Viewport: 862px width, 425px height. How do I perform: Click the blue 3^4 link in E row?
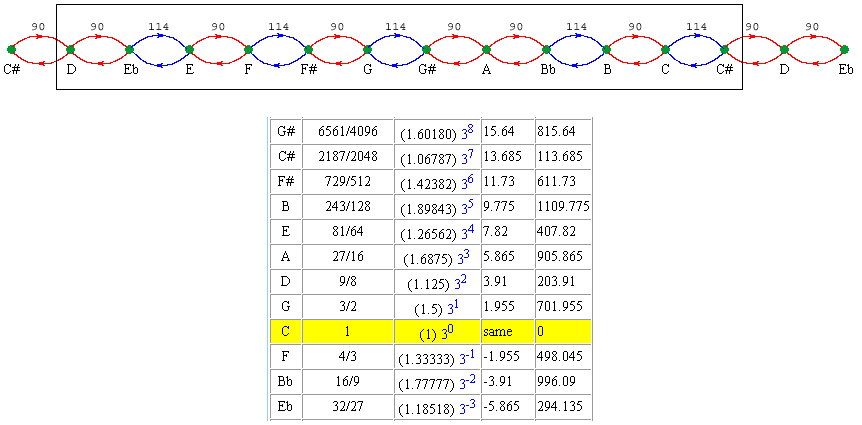coord(467,232)
